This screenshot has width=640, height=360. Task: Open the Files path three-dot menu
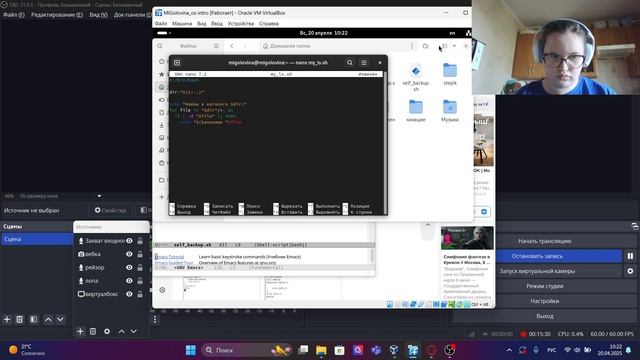[x=411, y=46]
